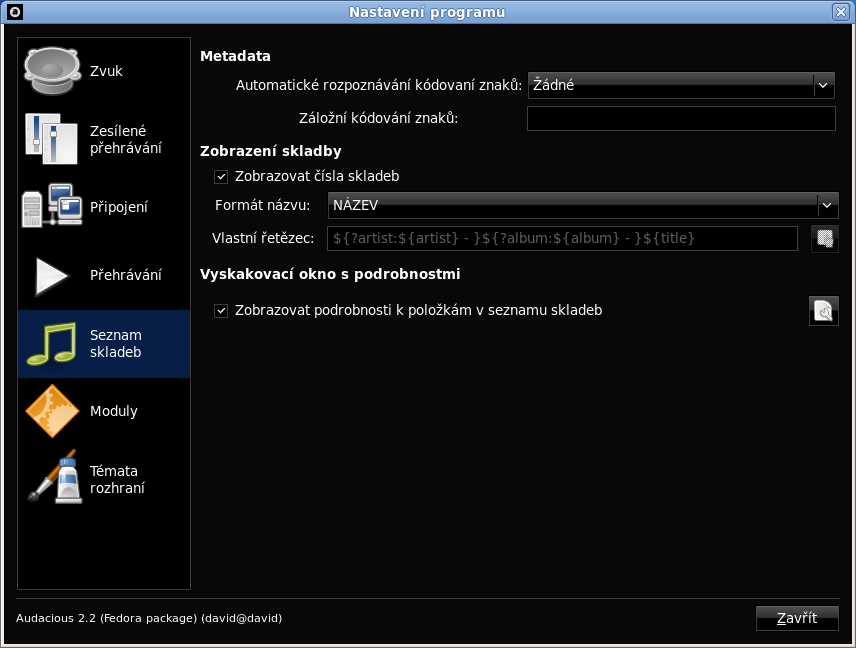Open the Moduly plugins category

tap(104, 411)
